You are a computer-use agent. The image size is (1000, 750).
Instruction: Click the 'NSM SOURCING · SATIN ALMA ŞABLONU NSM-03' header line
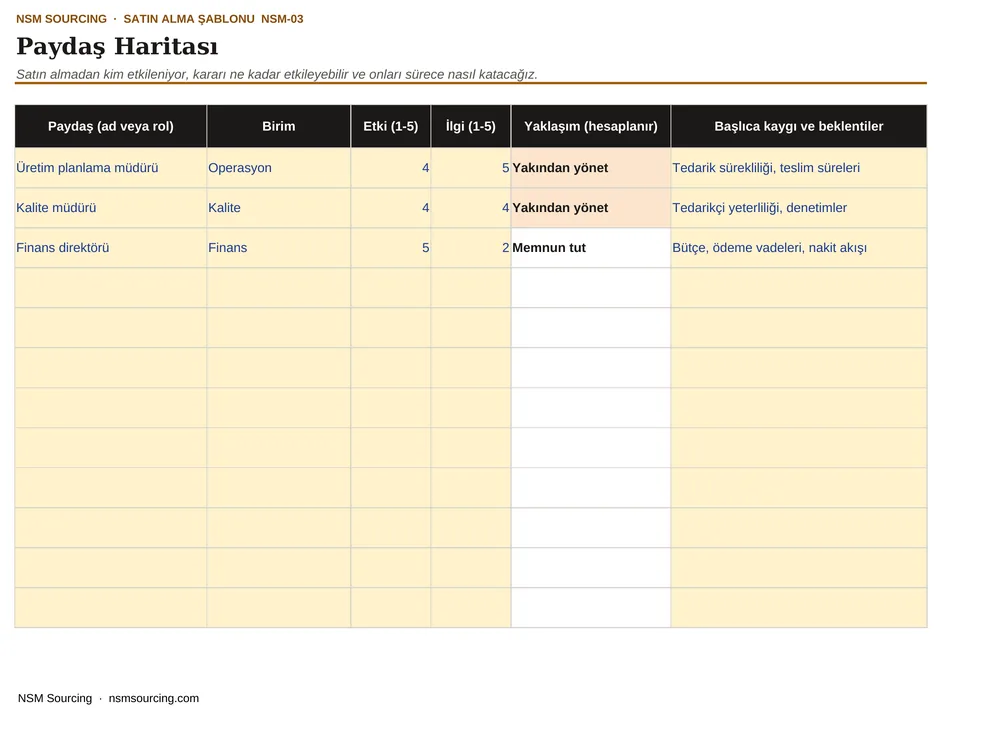pyautogui.click(x=159, y=19)
